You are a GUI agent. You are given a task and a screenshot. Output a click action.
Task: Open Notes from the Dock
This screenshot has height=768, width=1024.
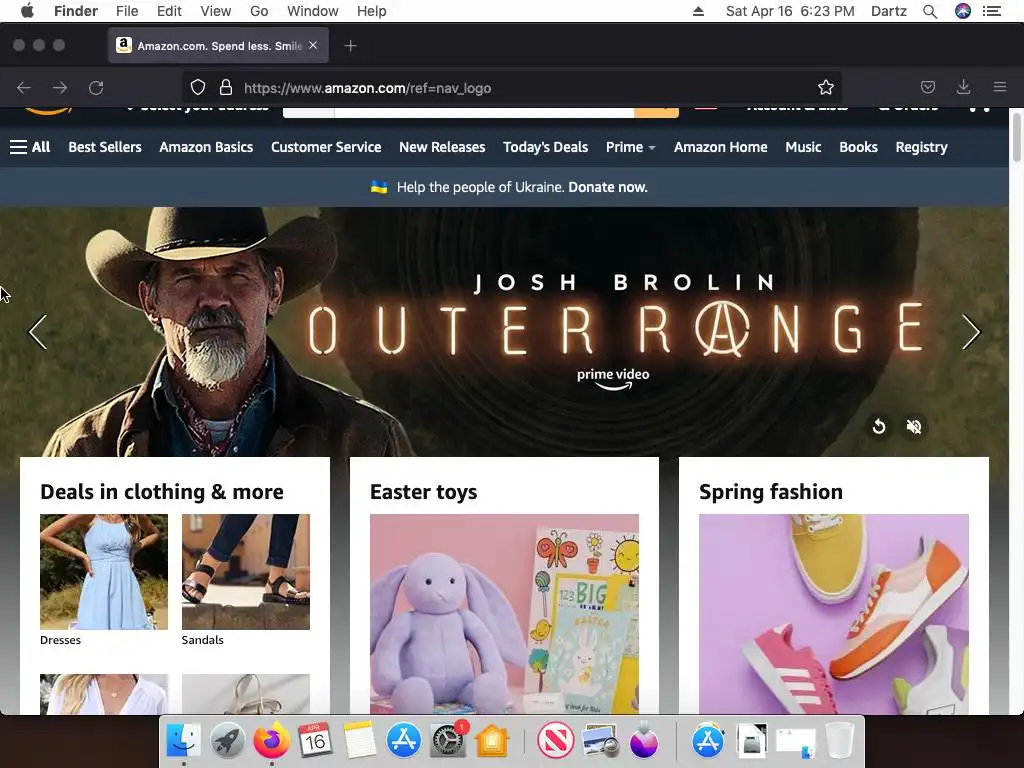coord(359,740)
